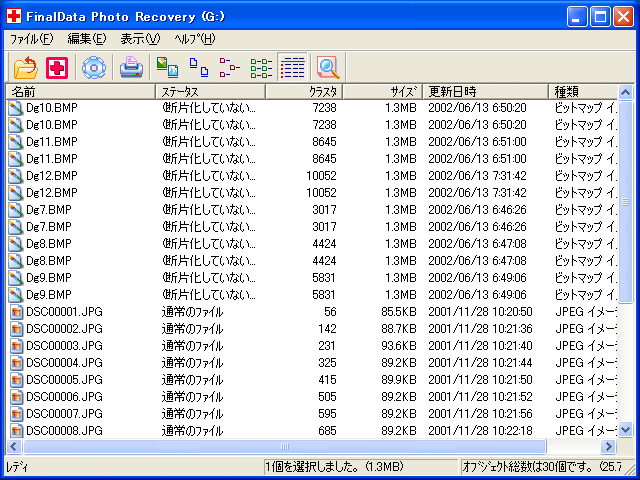
Task: Click the file icon beside DSC00004.JPG
Action: coord(16,363)
